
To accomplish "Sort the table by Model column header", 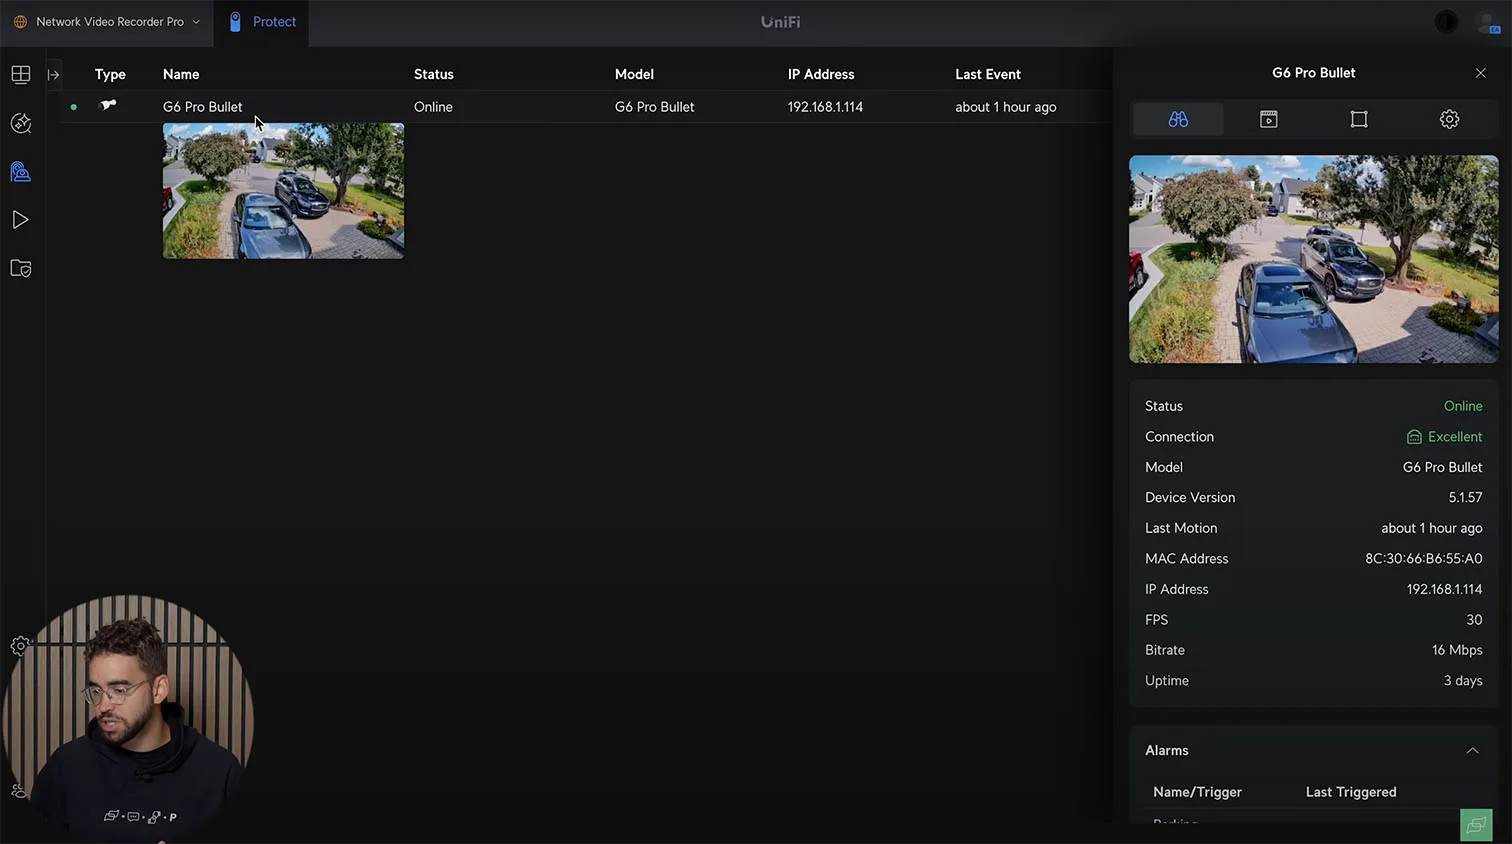I will pyautogui.click(x=634, y=74).
